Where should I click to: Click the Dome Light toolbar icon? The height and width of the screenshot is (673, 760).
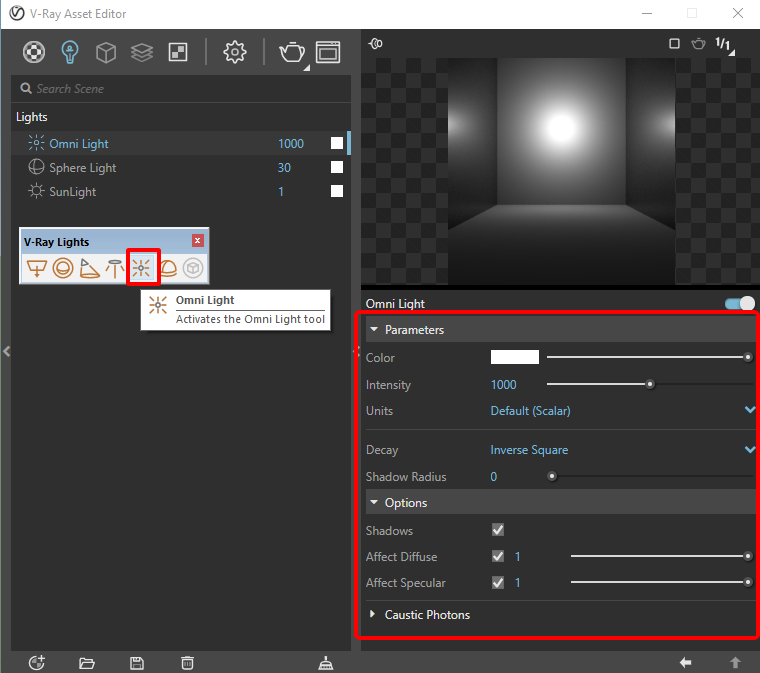click(168, 269)
